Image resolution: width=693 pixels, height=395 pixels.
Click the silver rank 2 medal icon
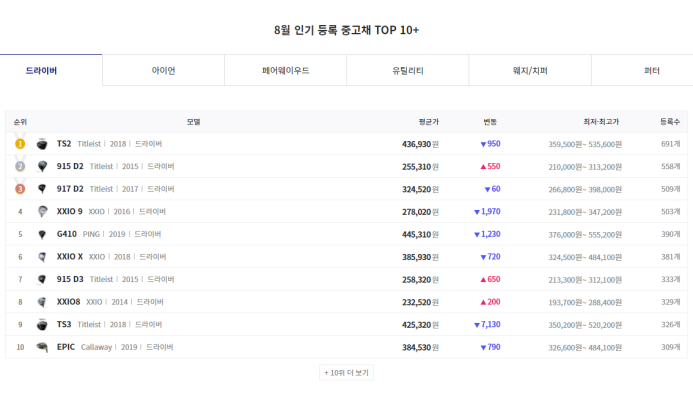click(x=20, y=165)
